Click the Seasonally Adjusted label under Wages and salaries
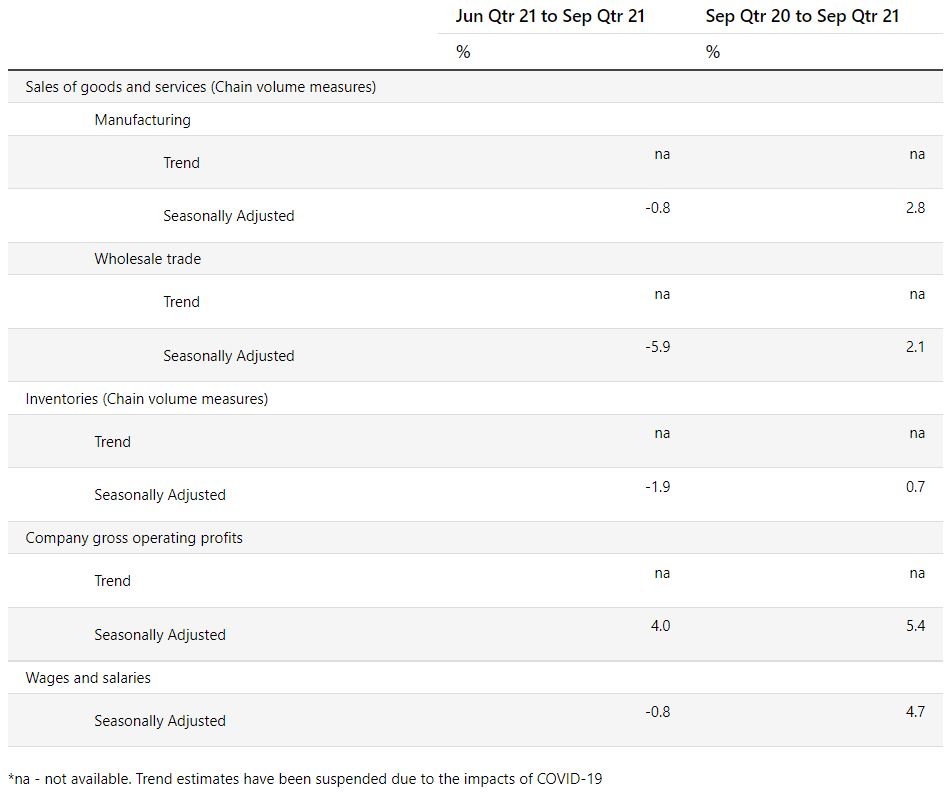Image resolution: width=951 pixels, height=797 pixels. [x=160, y=721]
